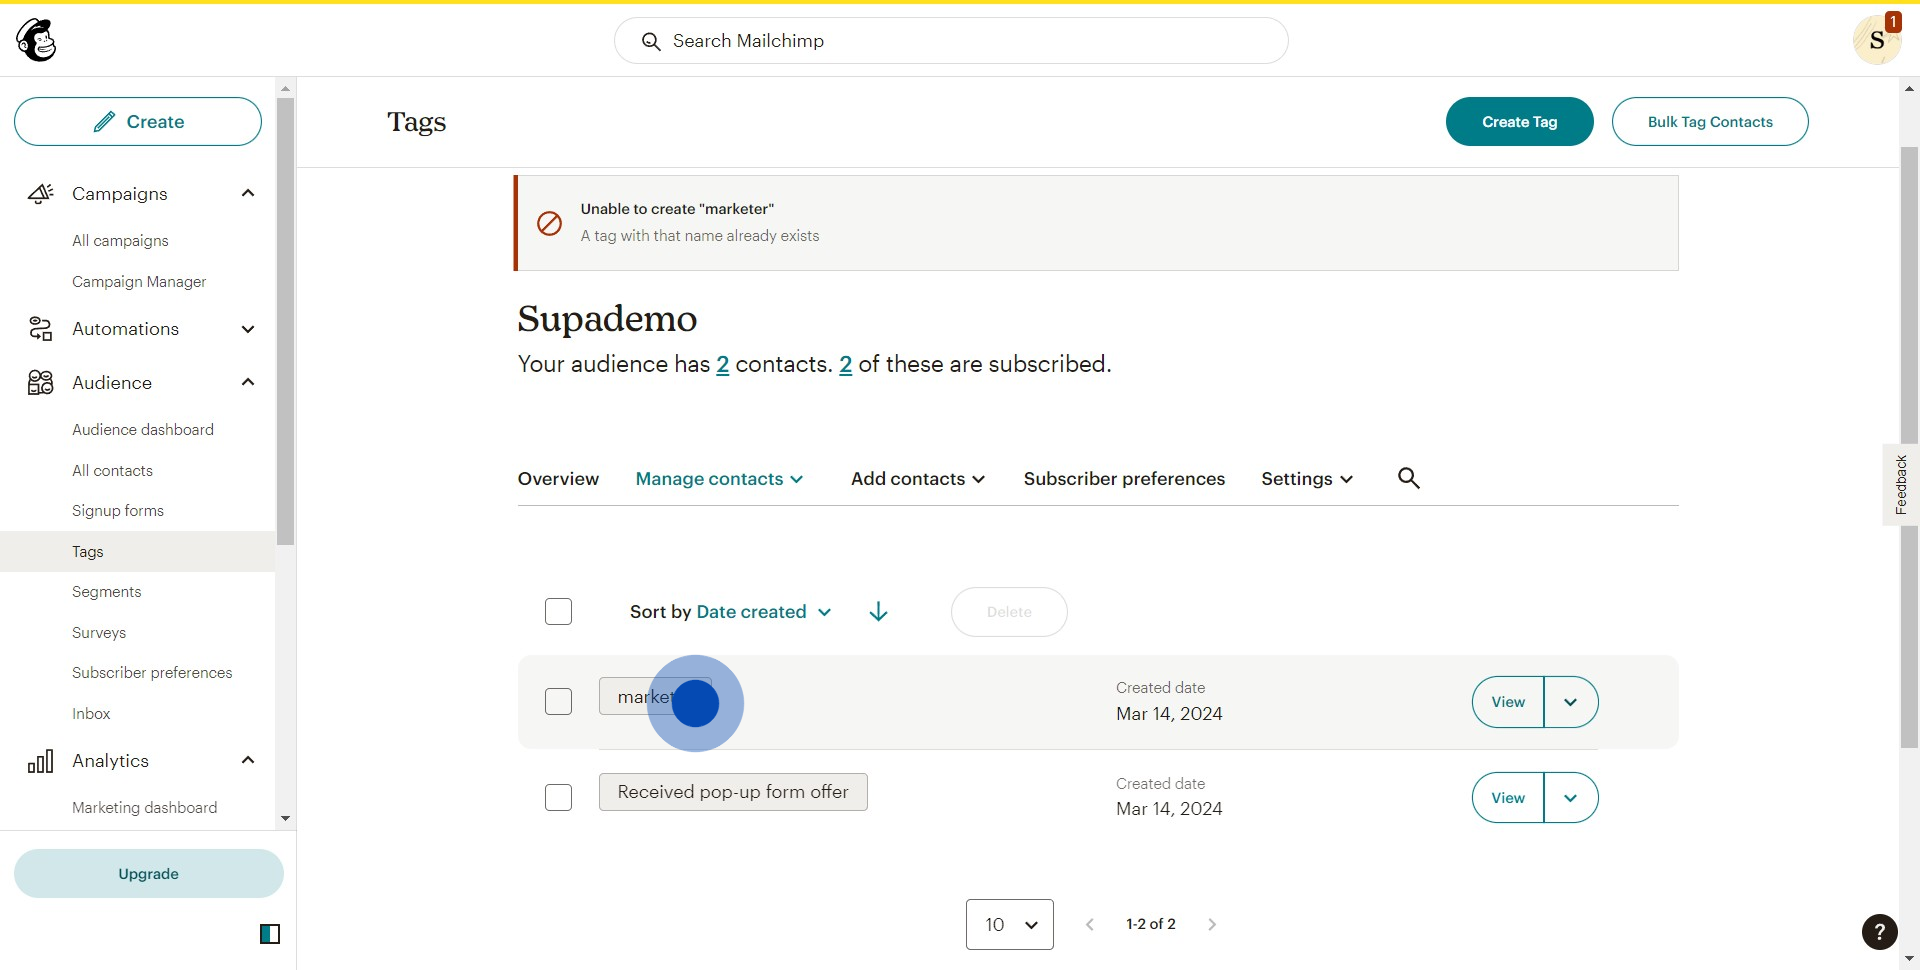This screenshot has height=970, width=1920.
Task: Click View for pop-up form offer tag
Action: click(x=1508, y=798)
